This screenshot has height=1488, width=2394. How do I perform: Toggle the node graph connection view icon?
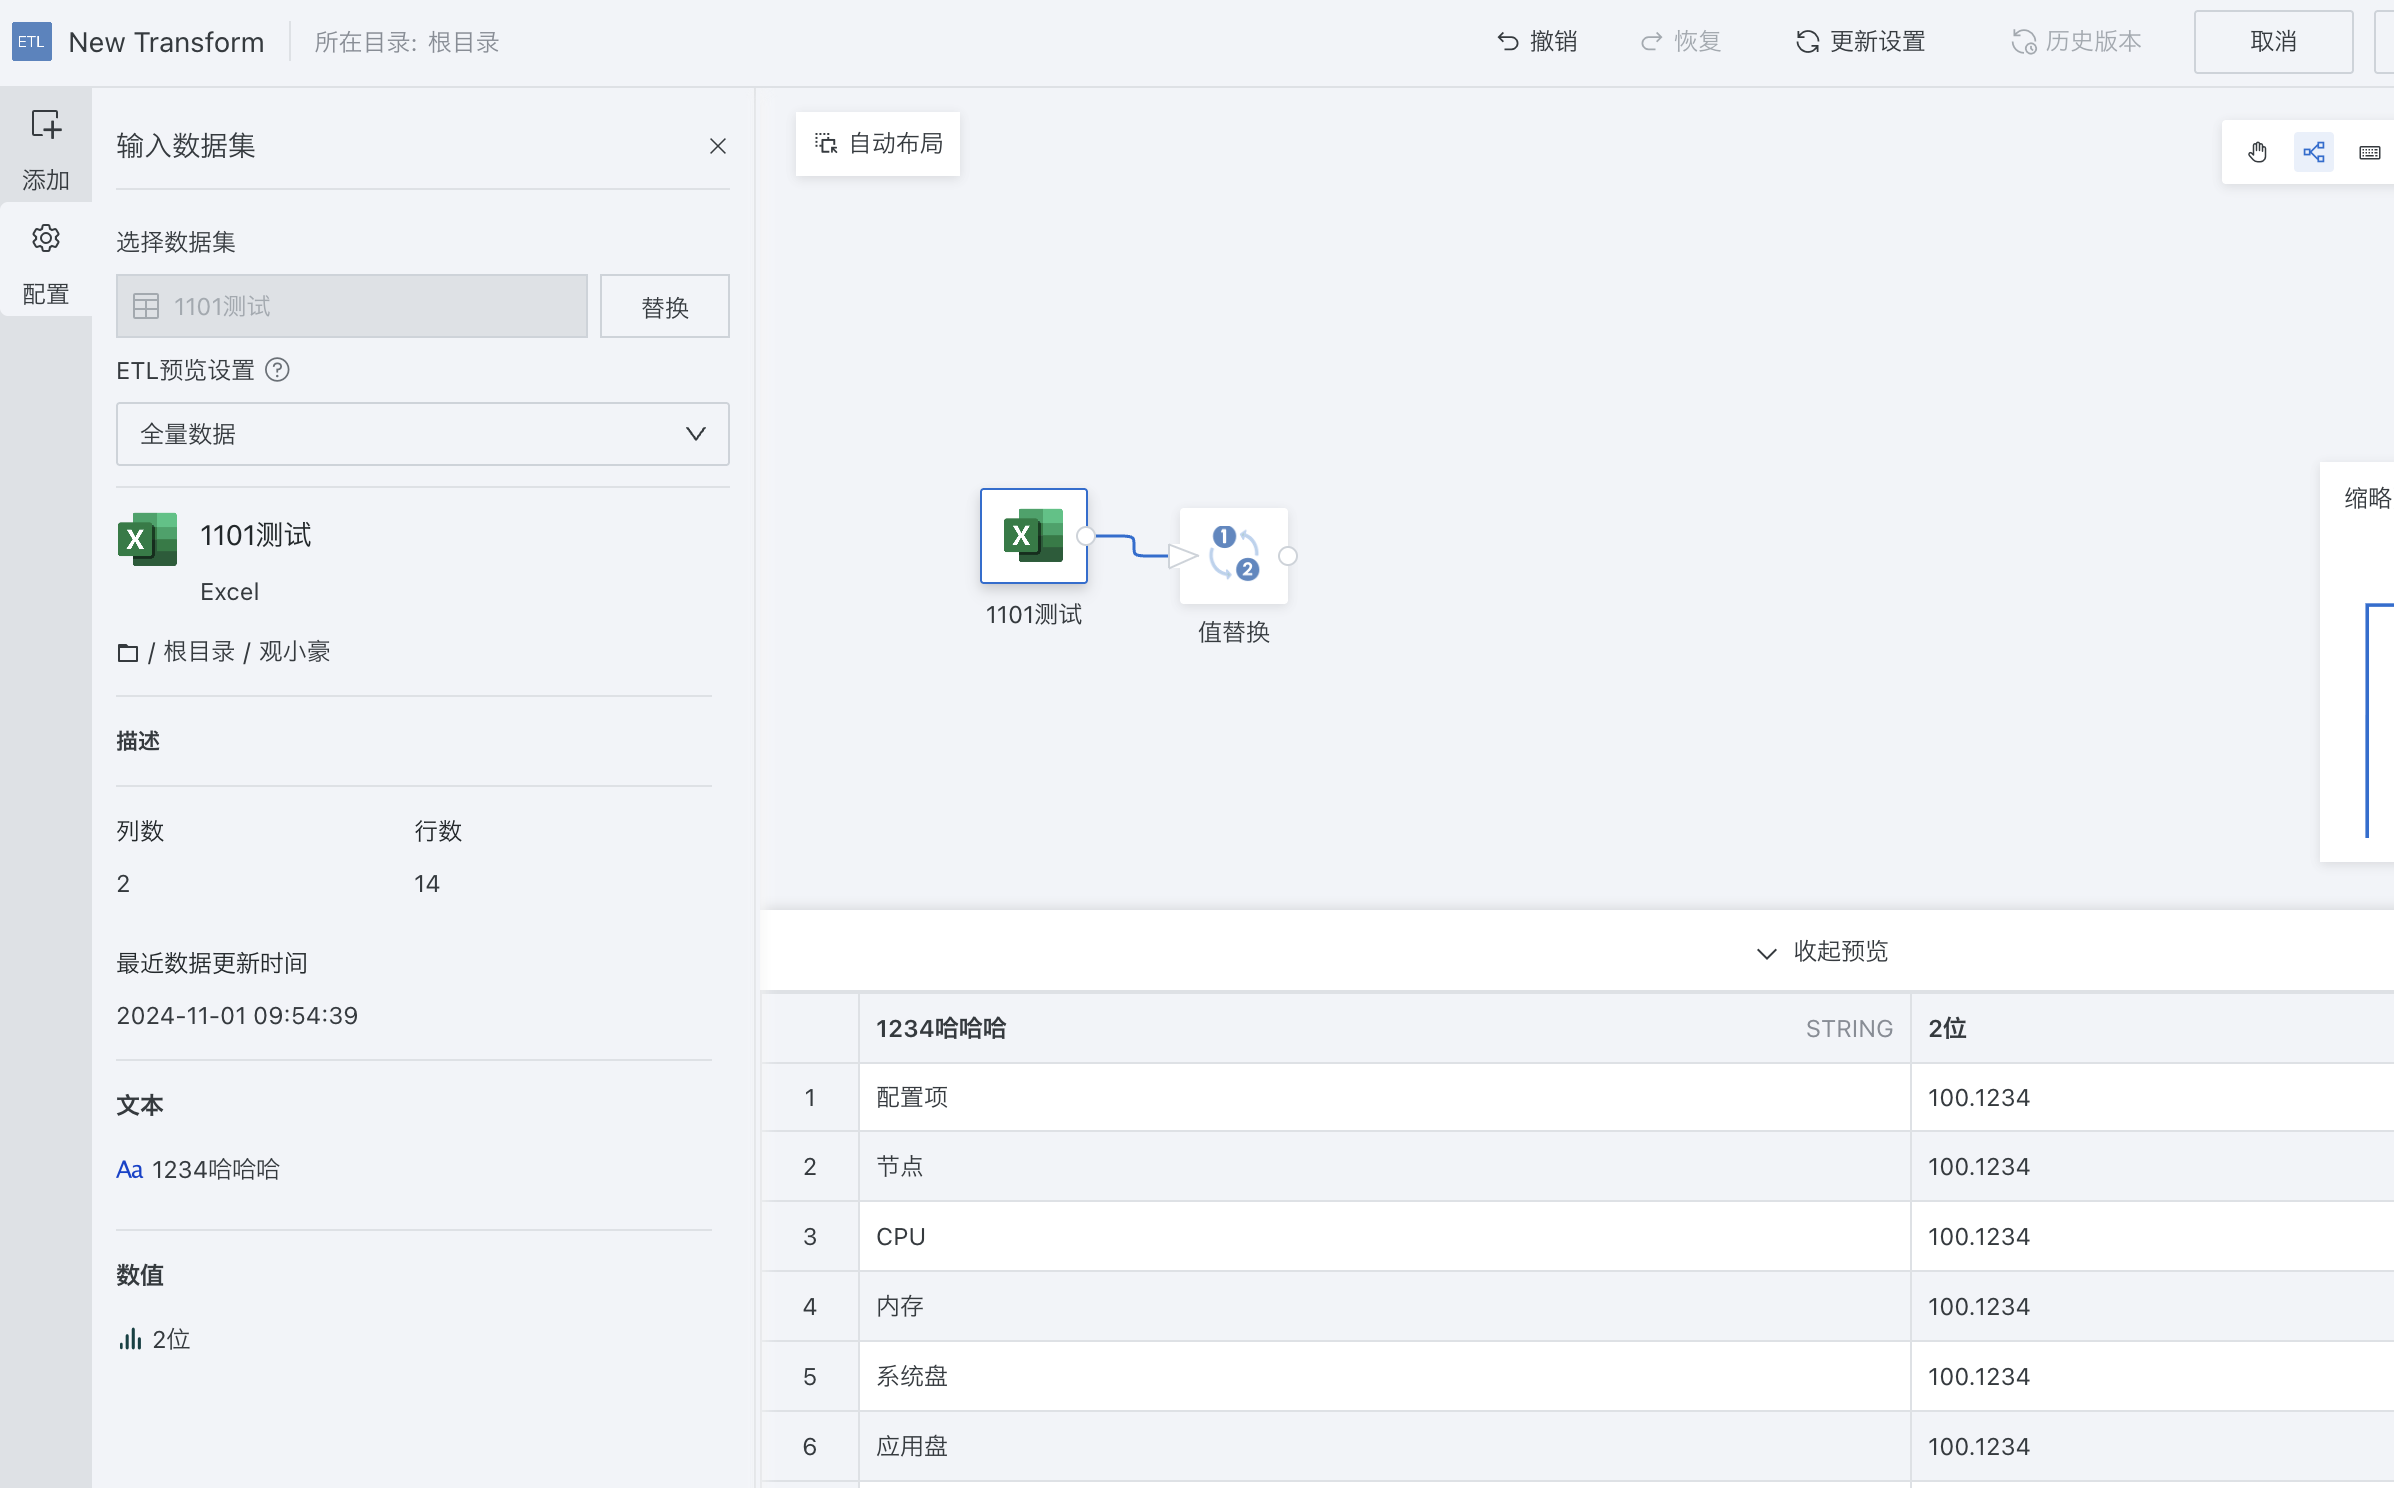point(2314,152)
